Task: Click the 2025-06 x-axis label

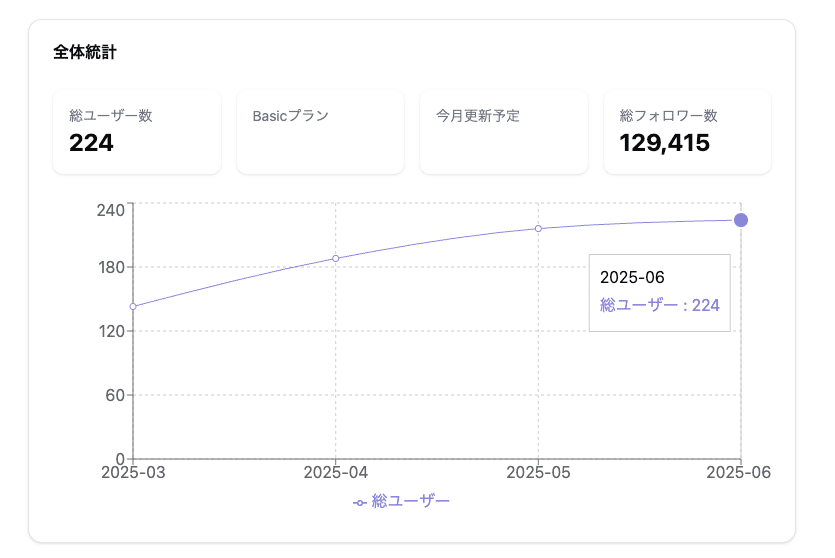Action: pyautogui.click(x=738, y=472)
